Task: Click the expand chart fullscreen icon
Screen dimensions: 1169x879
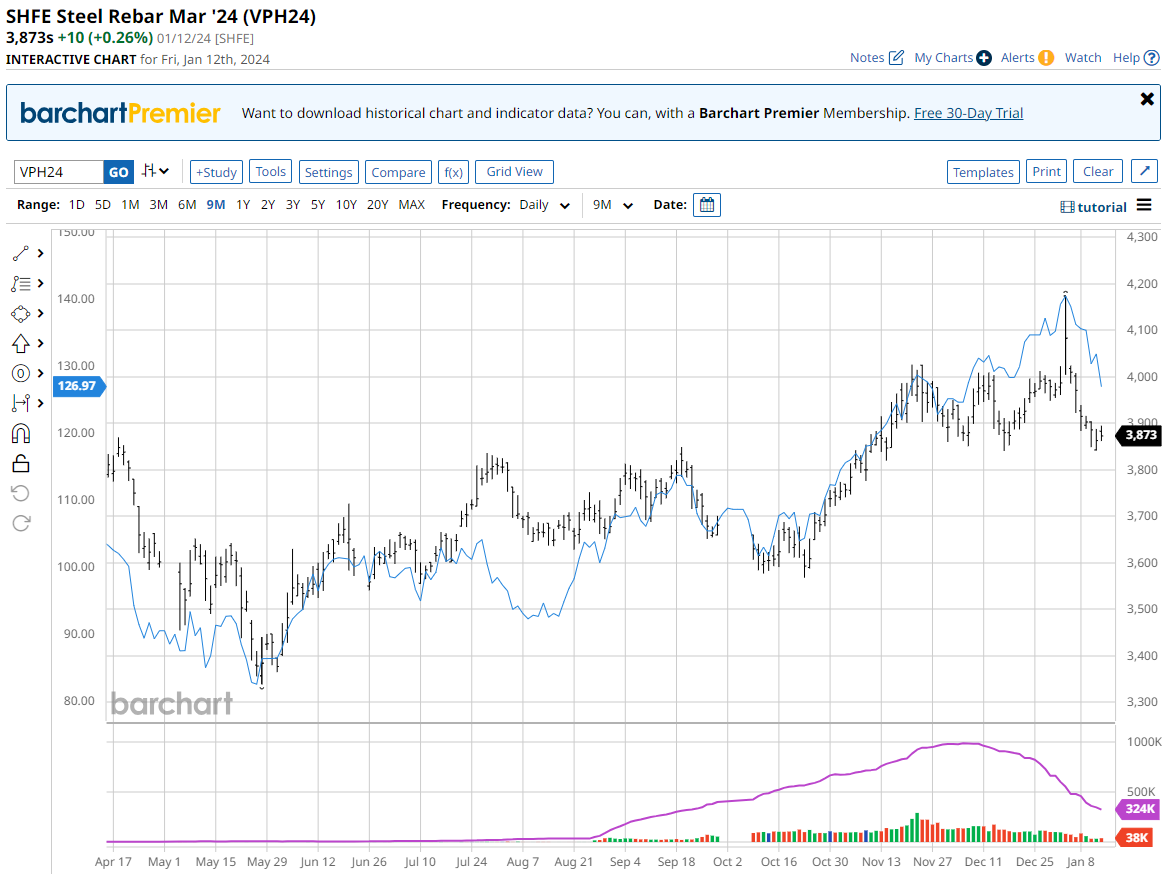Action: (1144, 171)
